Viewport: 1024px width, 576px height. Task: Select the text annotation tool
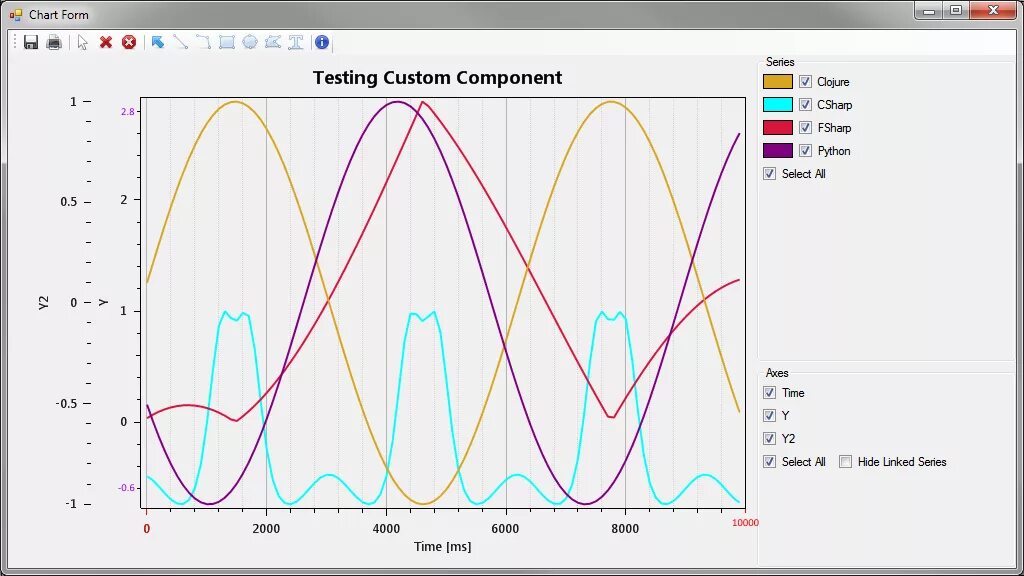[296, 42]
